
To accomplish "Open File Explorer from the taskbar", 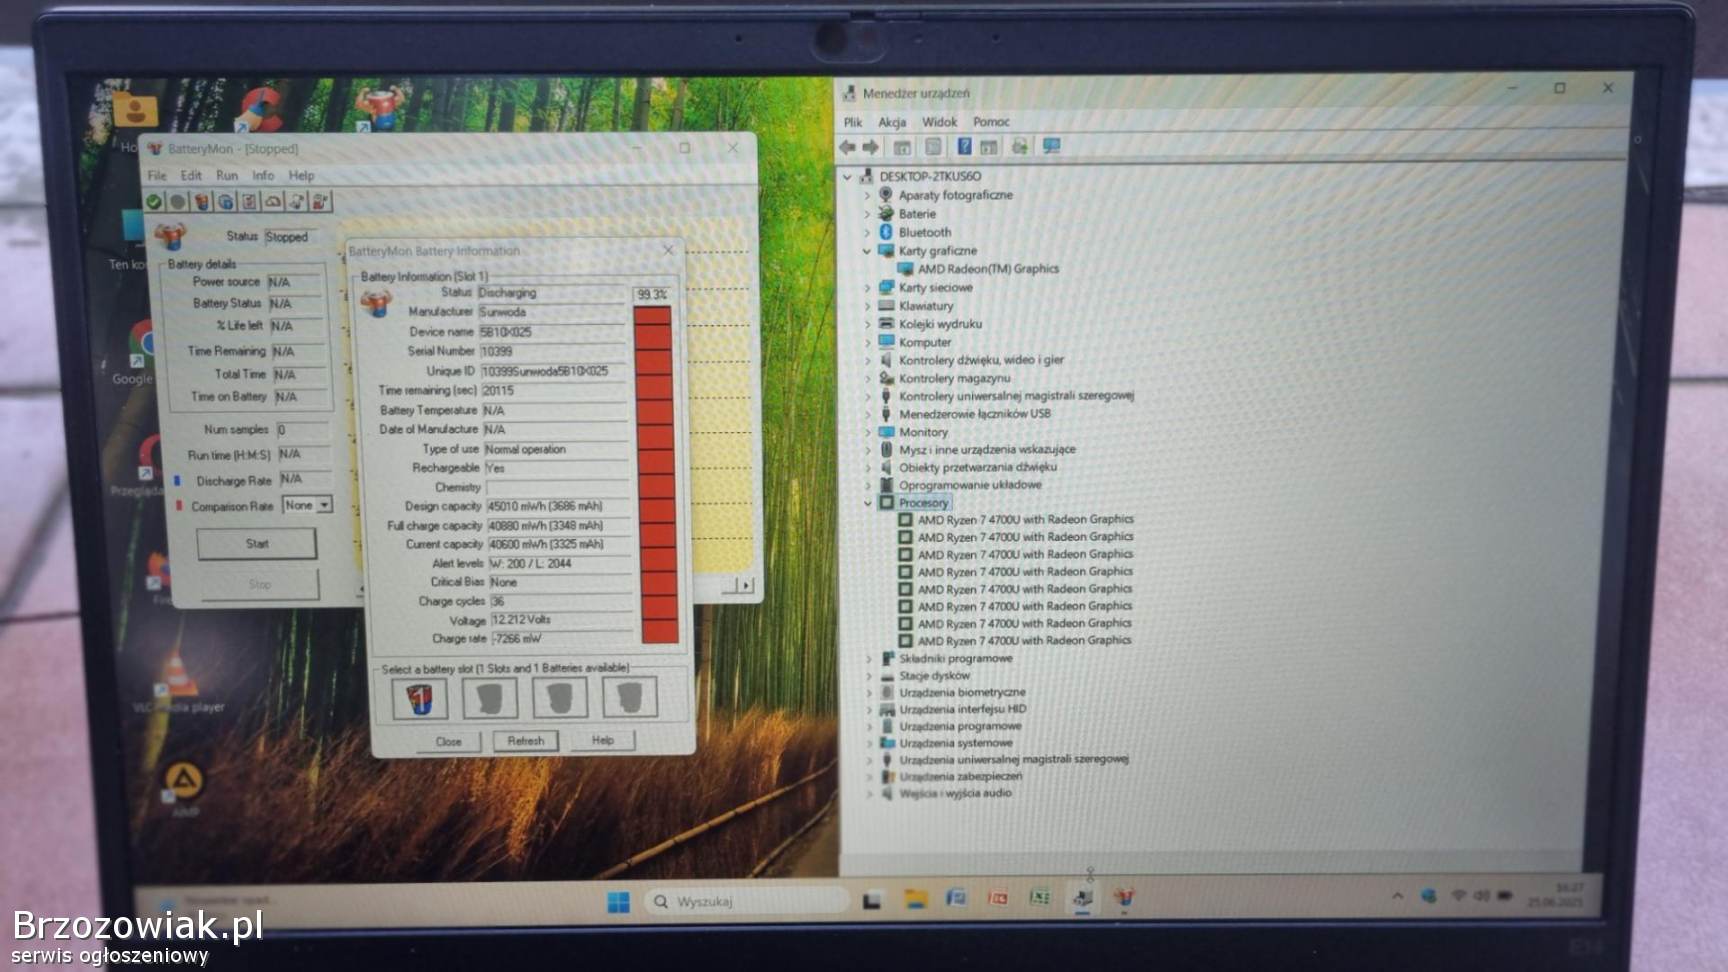I will coord(915,899).
